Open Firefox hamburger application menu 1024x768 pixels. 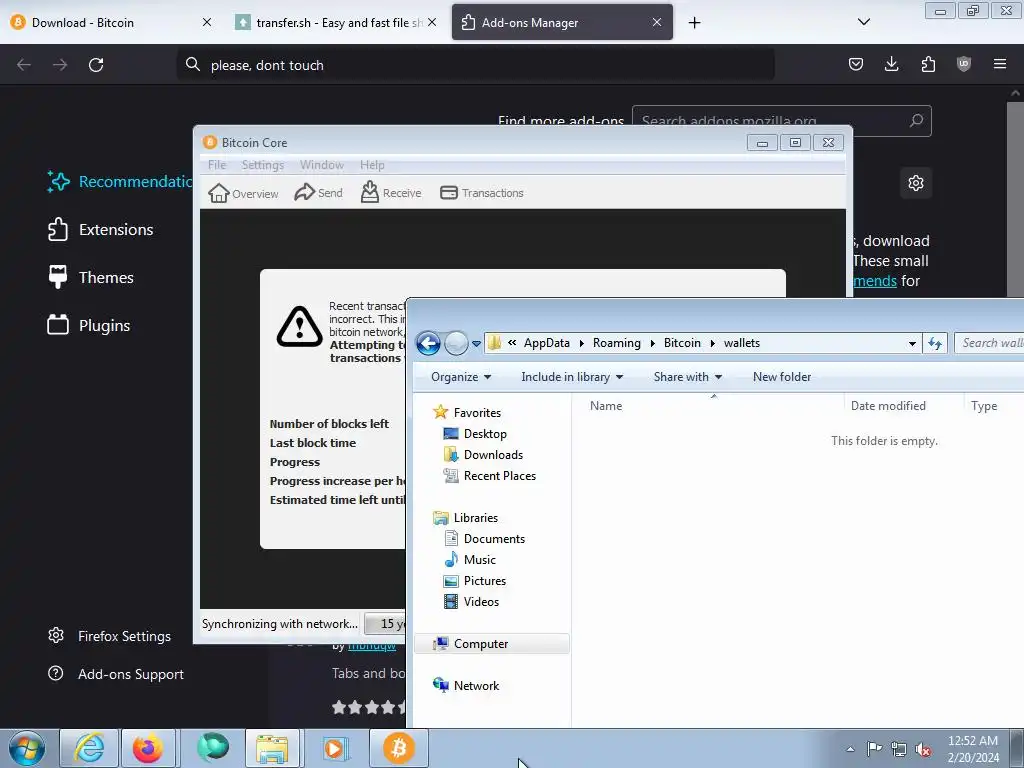coord(1000,64)
